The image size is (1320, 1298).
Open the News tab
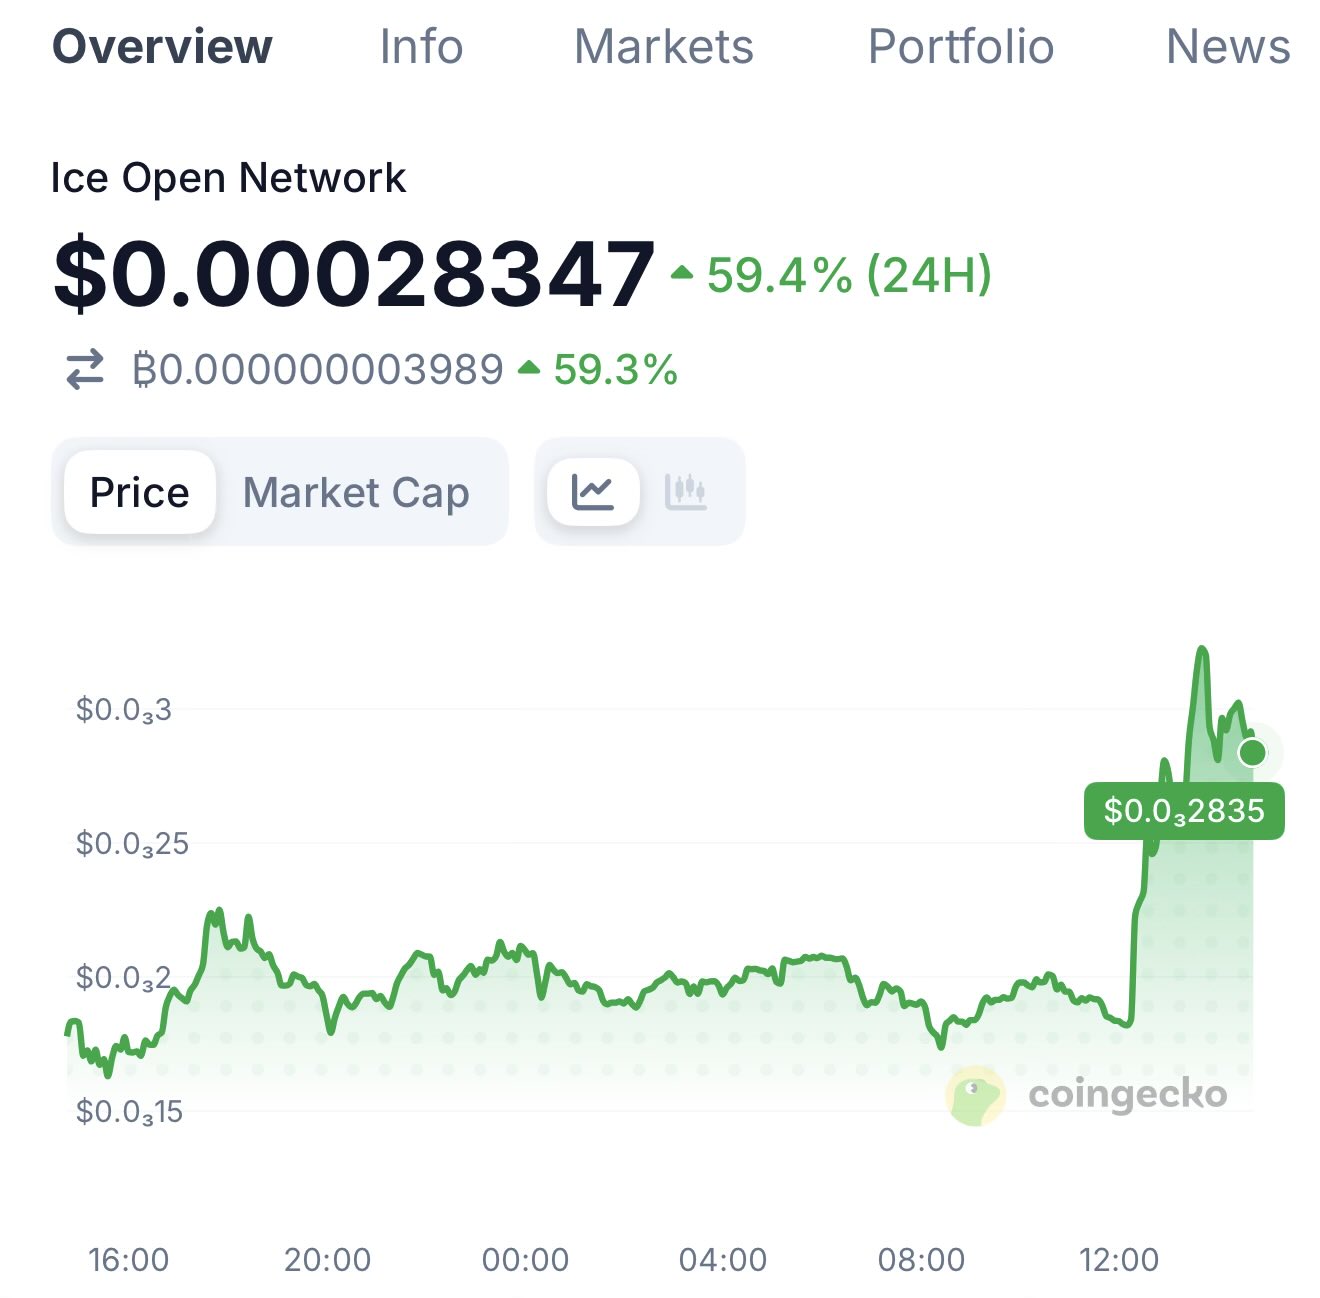(x=1228, y=47)
